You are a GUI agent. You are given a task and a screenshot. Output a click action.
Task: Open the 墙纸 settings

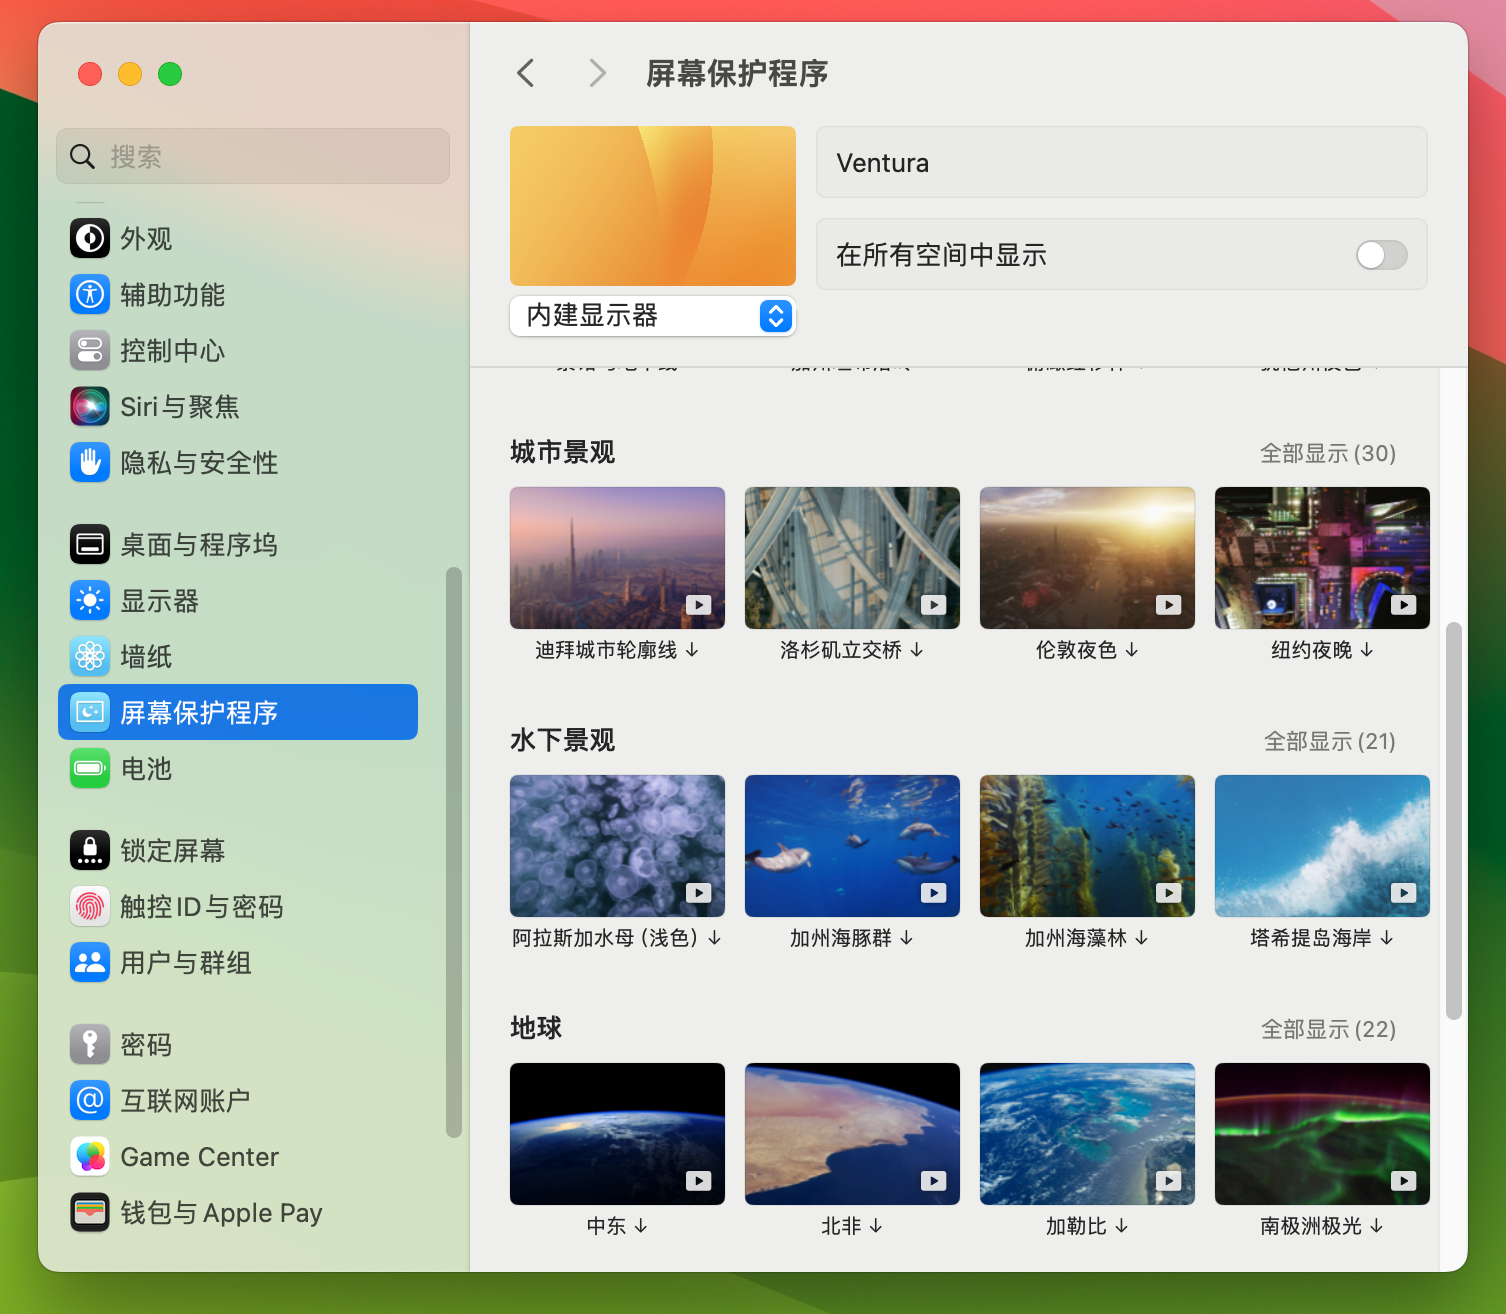tap(145, 656)
